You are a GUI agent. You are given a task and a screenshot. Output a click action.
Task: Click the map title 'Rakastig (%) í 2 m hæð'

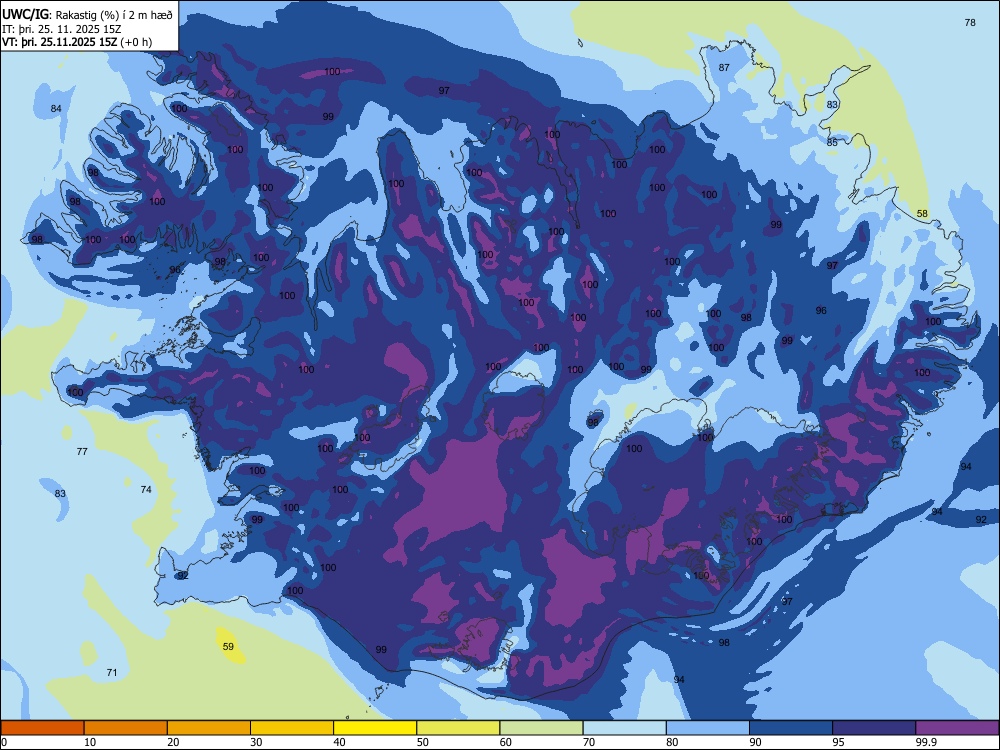114,15
